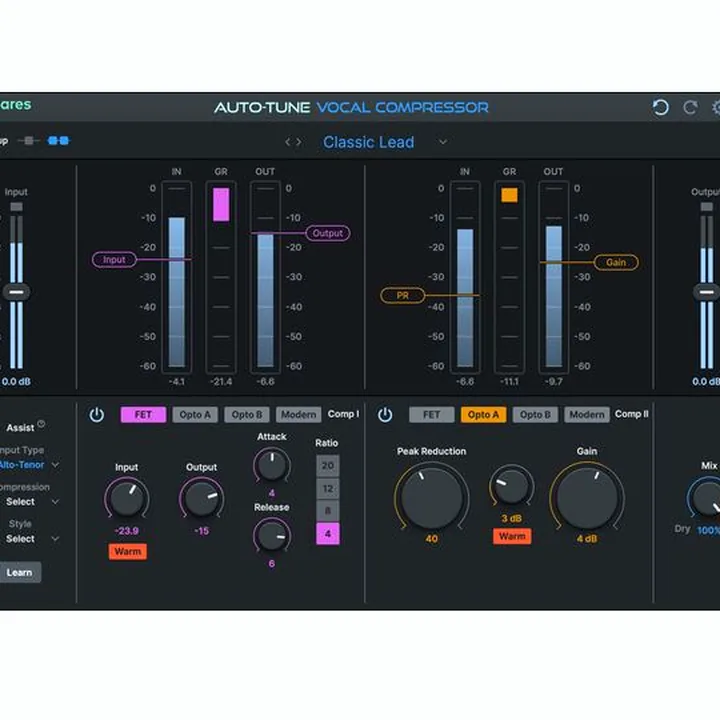Click the Comp I Output knob

(202, 499)
